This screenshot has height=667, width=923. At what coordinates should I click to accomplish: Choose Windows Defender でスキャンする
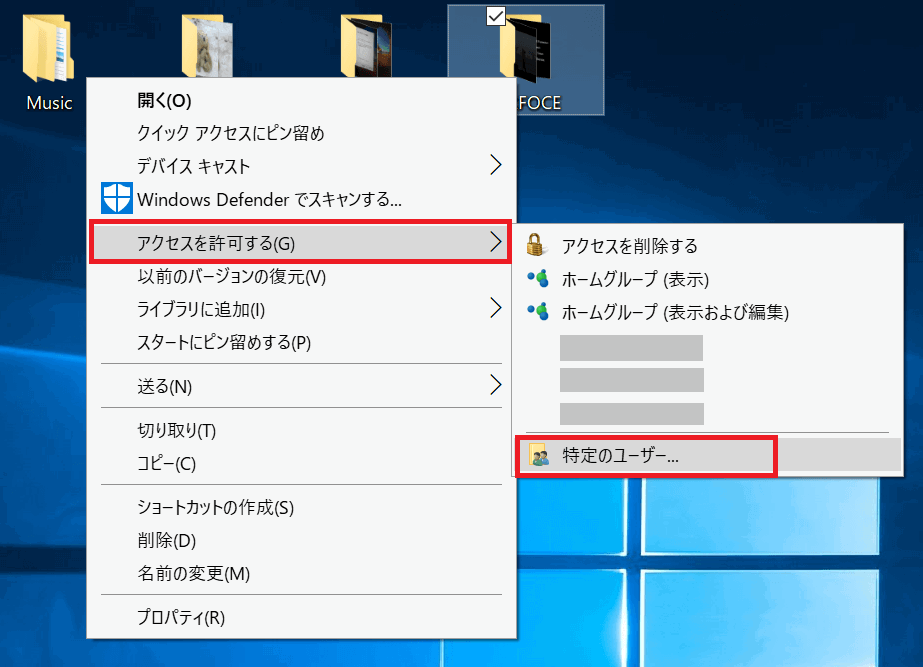[x=301, y=199]
